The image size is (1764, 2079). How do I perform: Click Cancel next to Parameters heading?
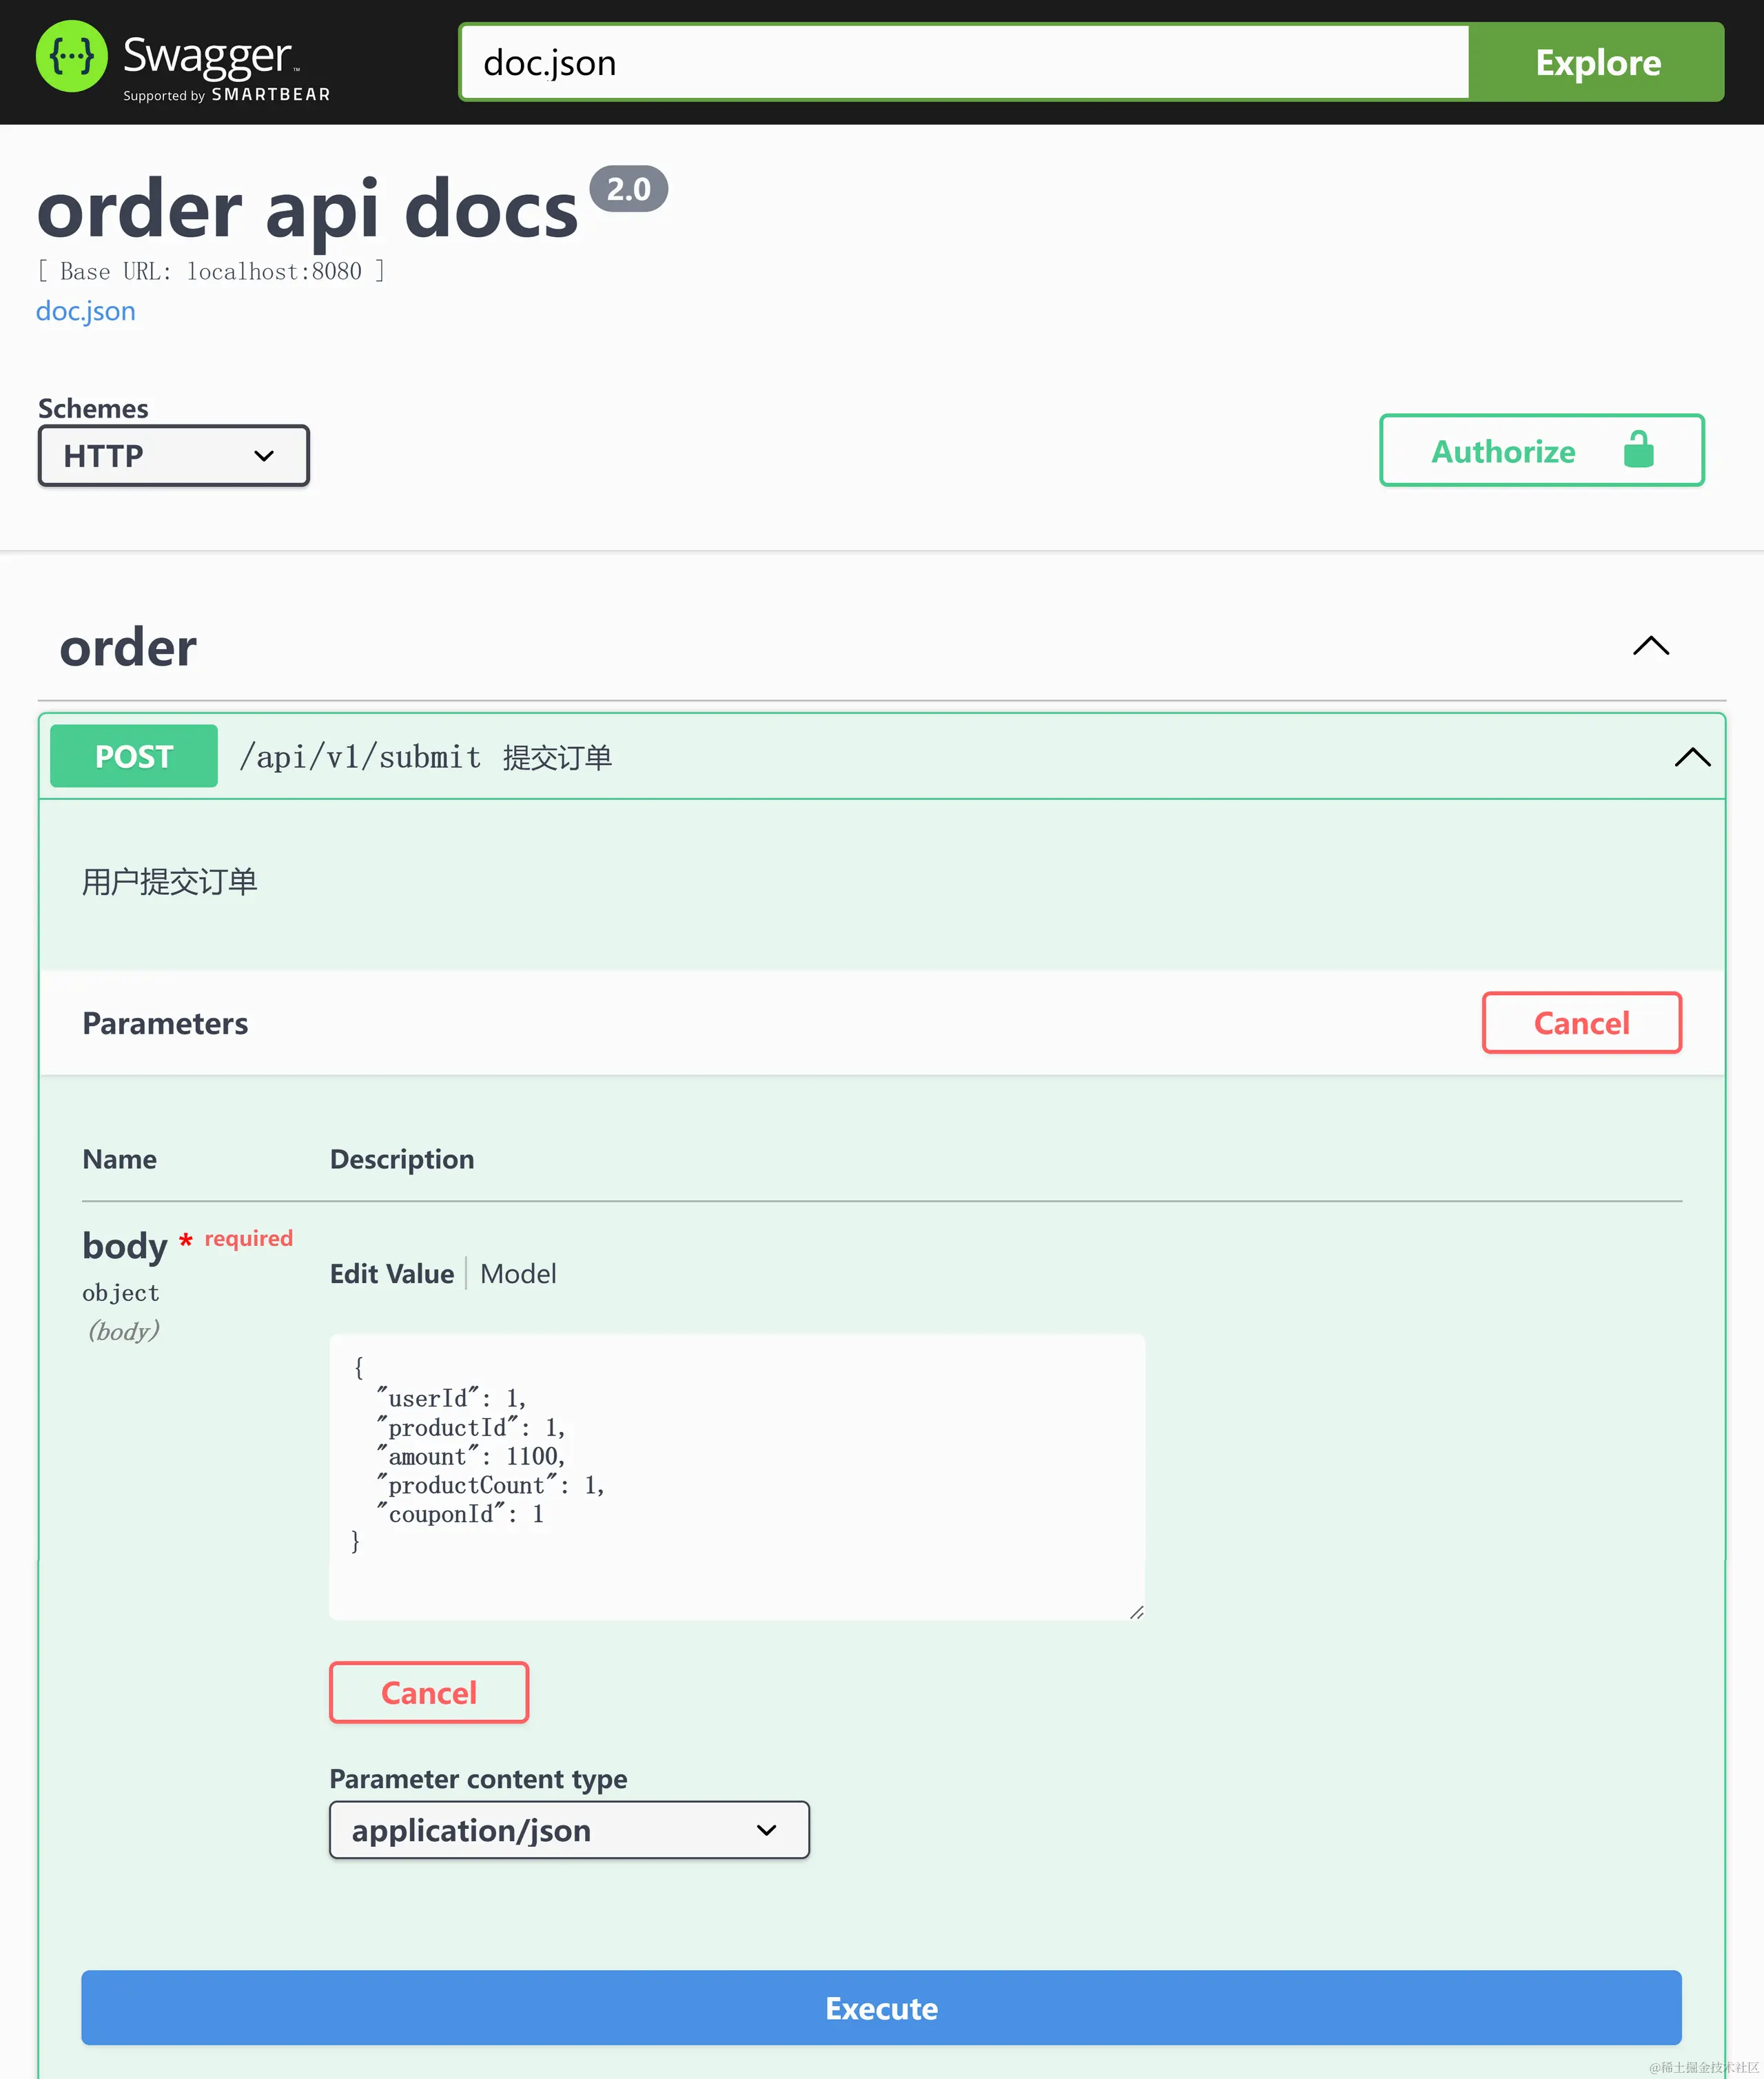coord(1581,1023)
